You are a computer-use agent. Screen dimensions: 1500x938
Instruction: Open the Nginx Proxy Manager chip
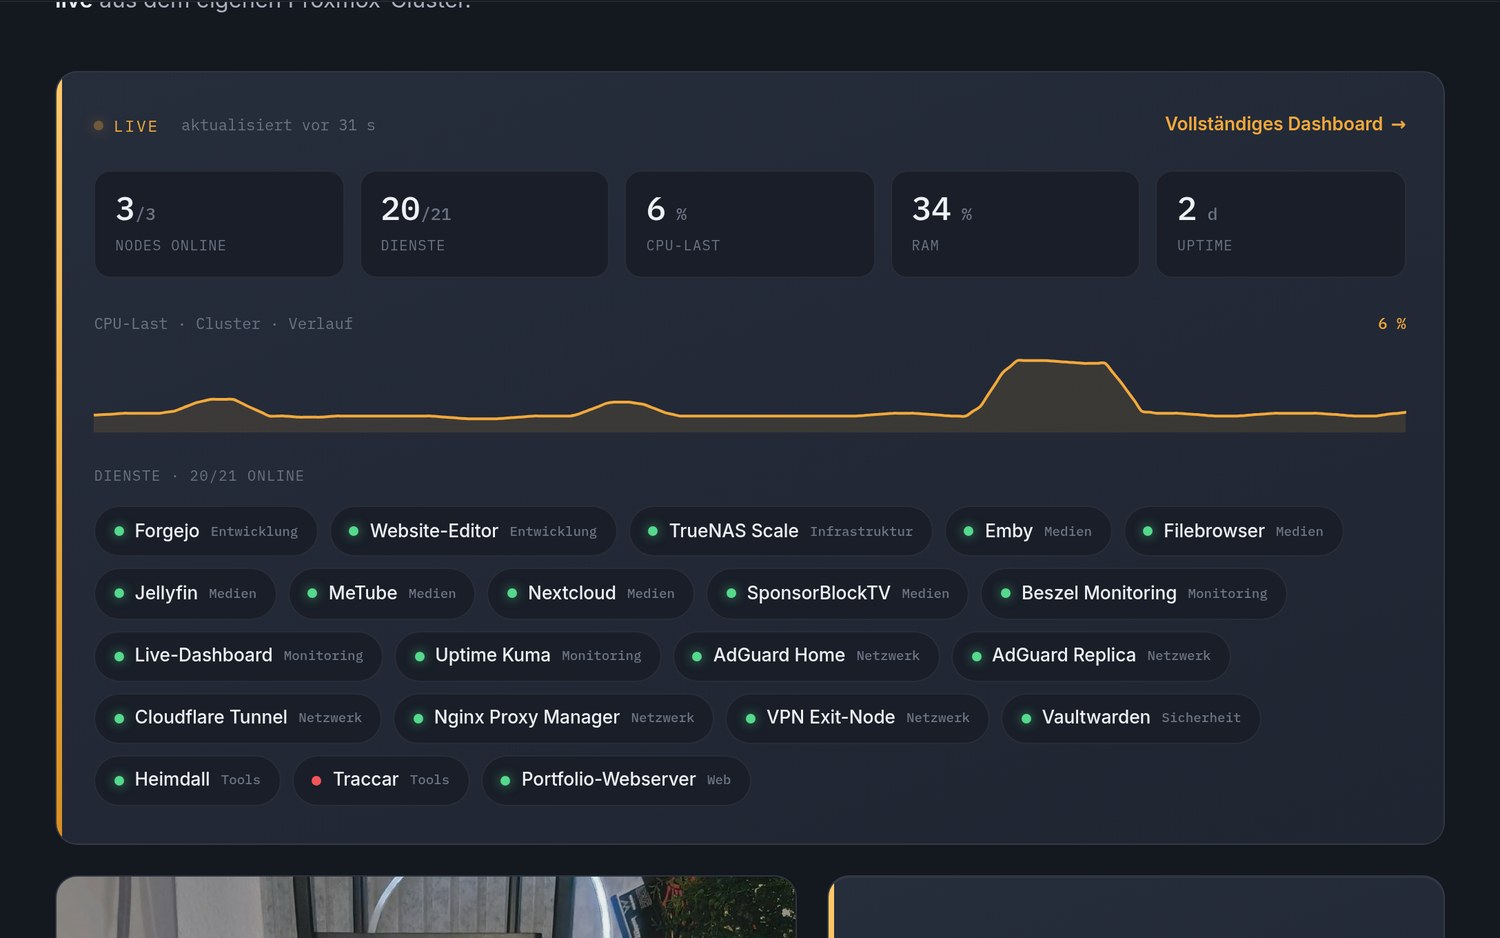(x=554, y=717)
